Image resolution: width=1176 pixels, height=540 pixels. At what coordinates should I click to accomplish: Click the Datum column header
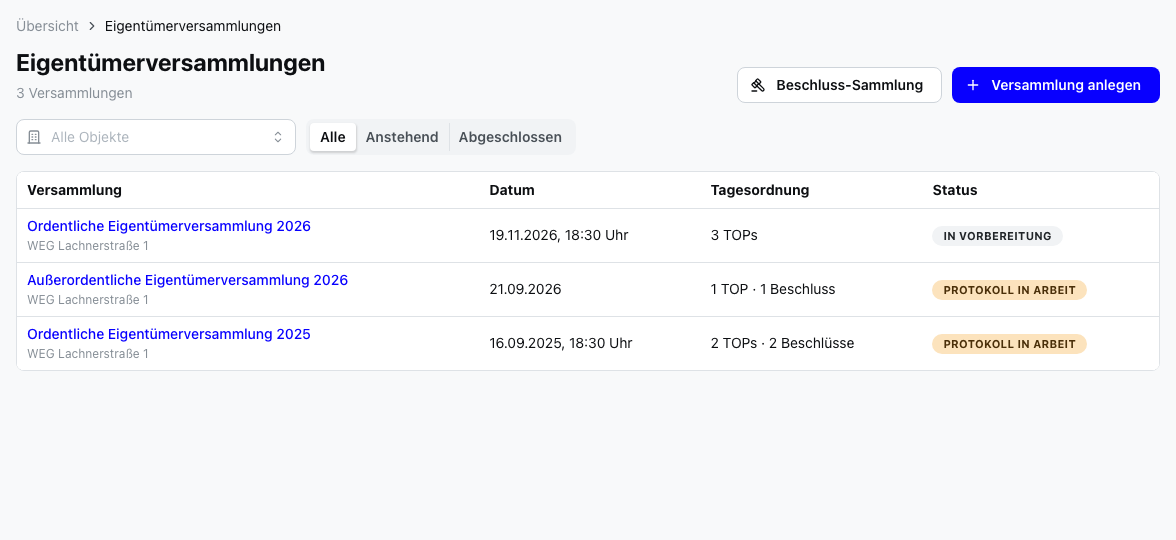click(512, 190)
